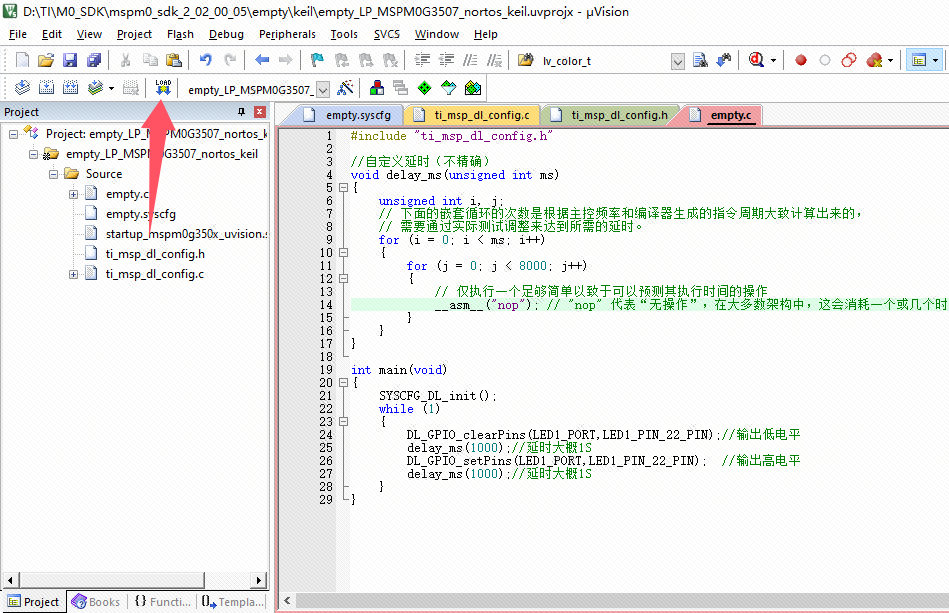Click the Paste icon
Image resolution: width=949 pixels, height=613 pixels.
[174, 60]
